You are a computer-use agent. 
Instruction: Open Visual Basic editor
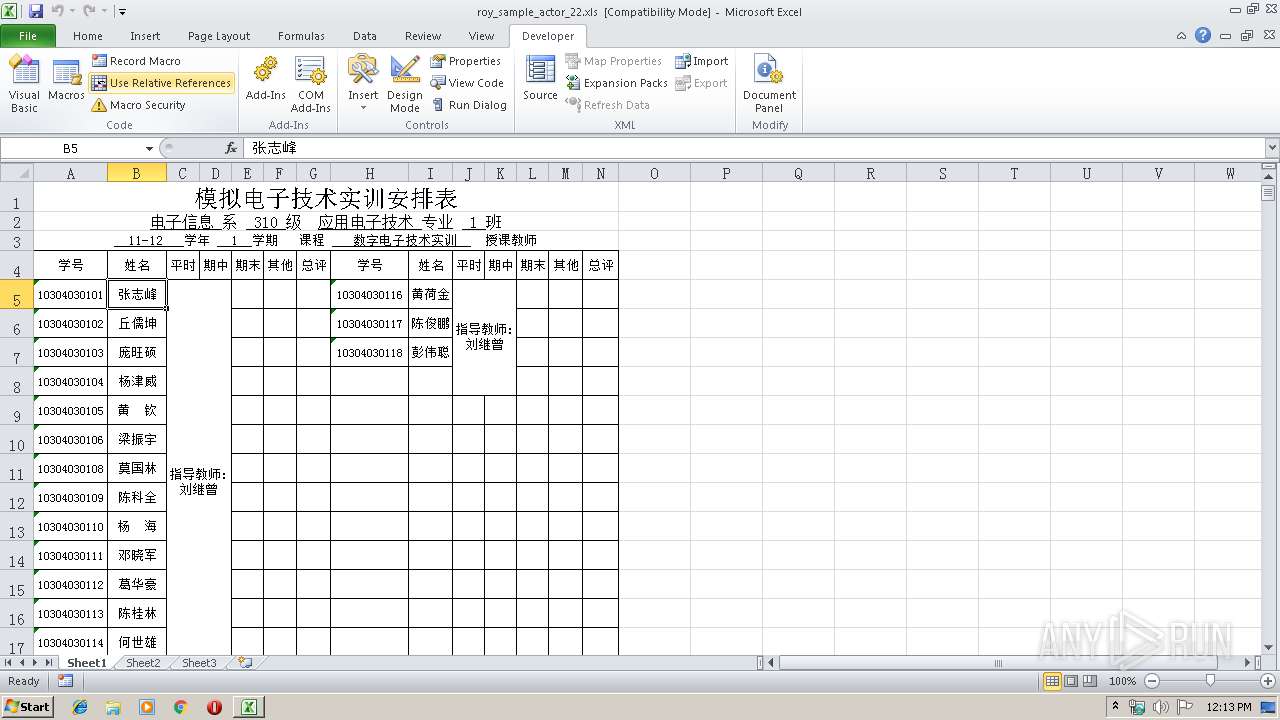(x=24, y=84)
